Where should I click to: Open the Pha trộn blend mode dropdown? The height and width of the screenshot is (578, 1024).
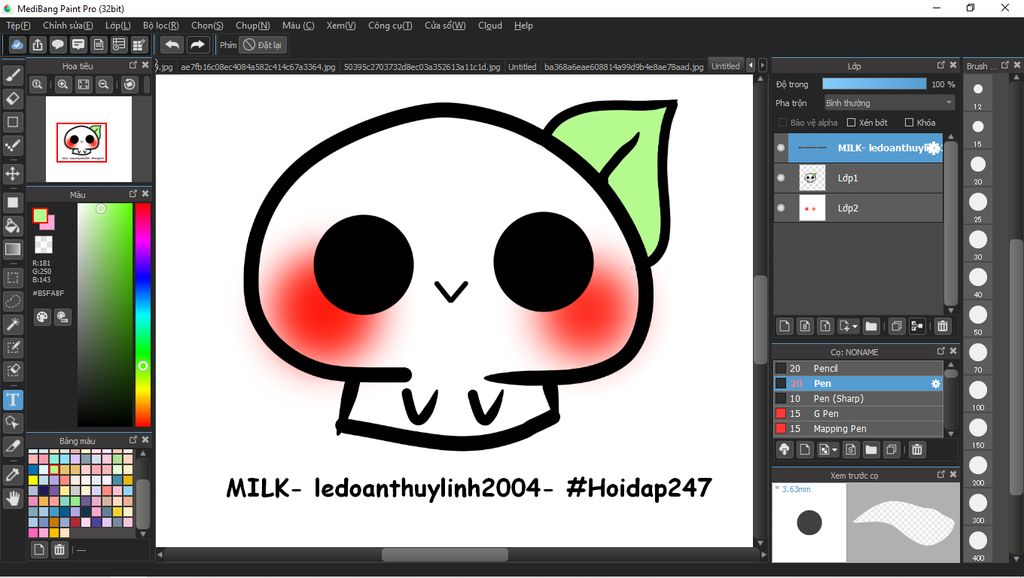pyautogui.click(x=888, y=103)
